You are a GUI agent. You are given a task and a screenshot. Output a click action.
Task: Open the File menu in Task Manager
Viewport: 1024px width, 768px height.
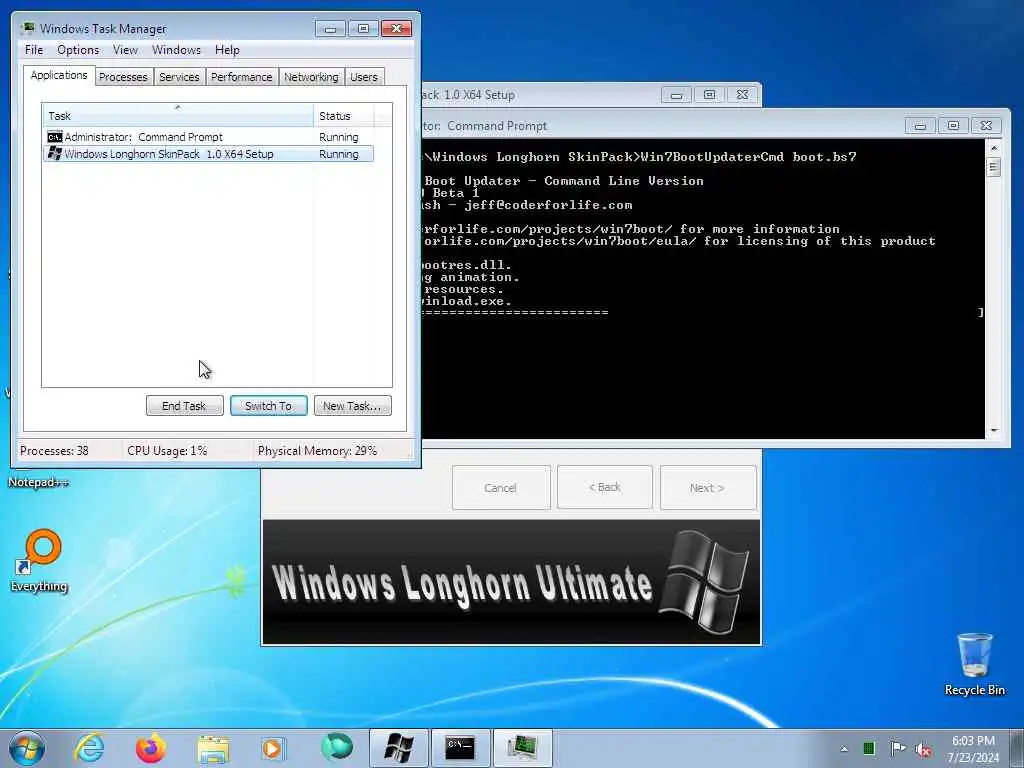(34, 50)
